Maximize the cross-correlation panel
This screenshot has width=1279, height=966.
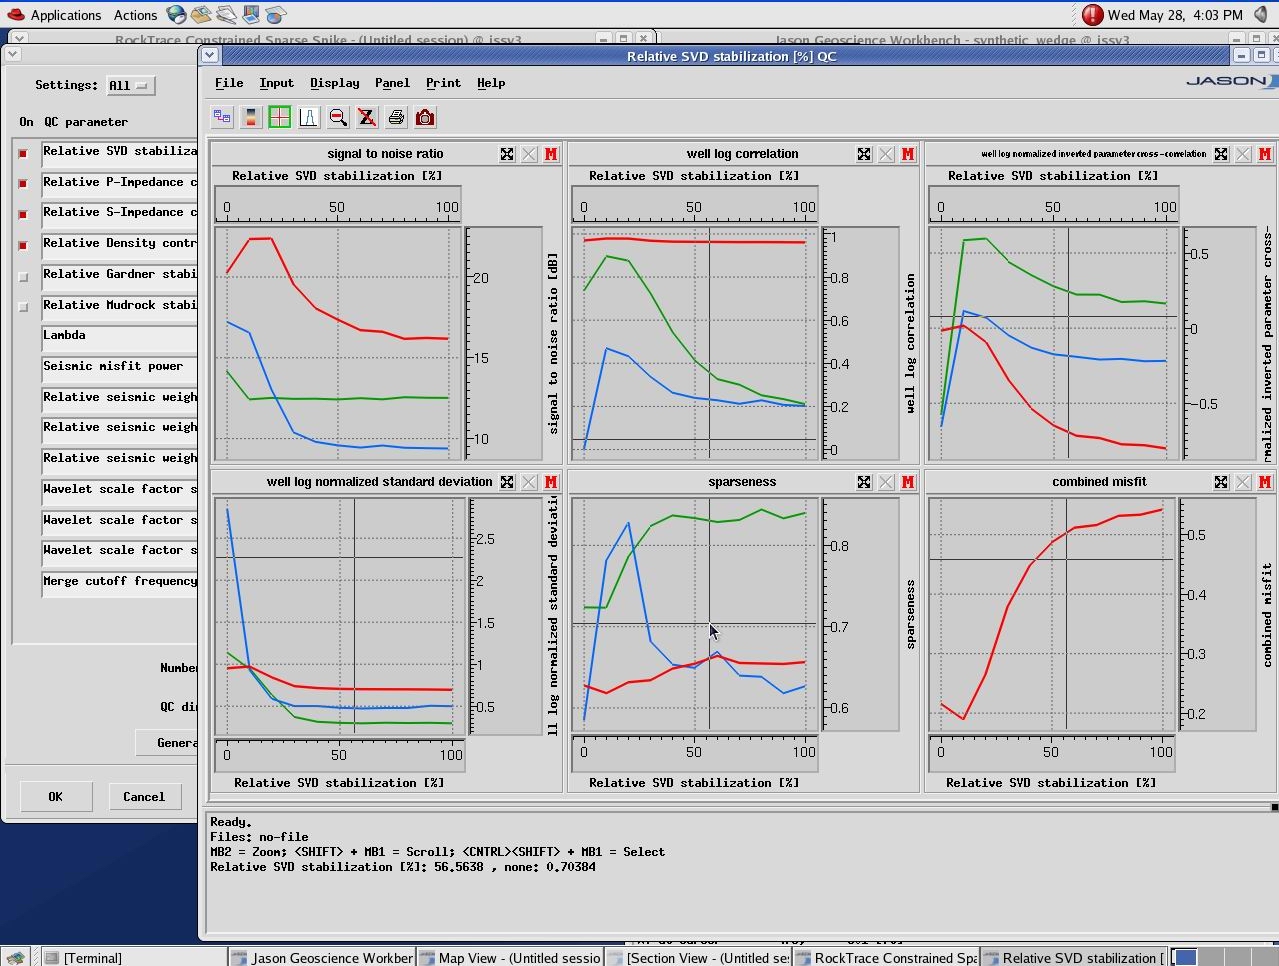coord(1221,154)
